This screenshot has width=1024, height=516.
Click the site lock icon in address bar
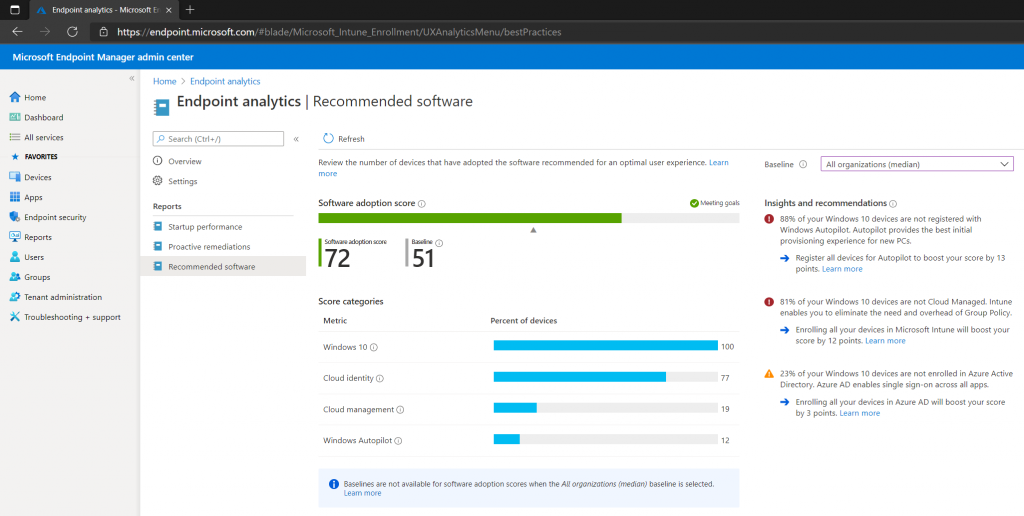(x=103, y=31)
